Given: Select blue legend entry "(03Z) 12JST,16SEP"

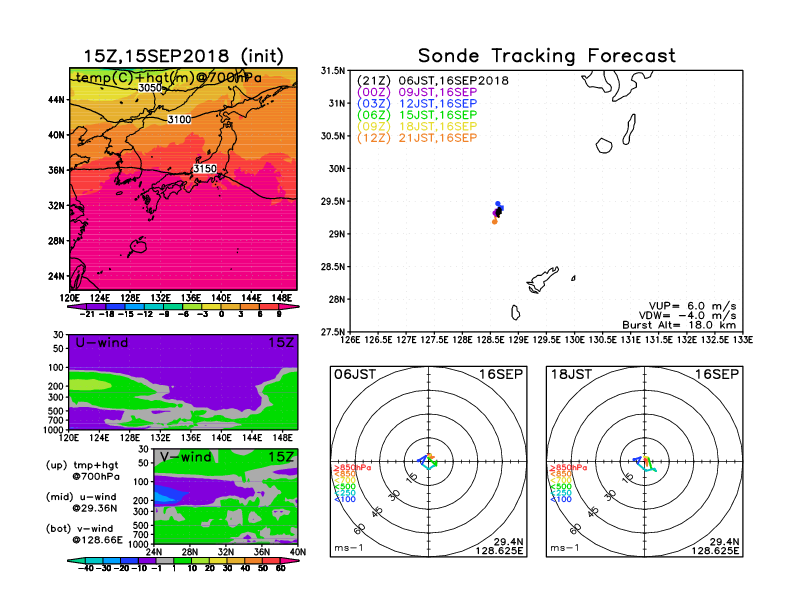Looking at the screenshot, I should (x=417, y=104).
